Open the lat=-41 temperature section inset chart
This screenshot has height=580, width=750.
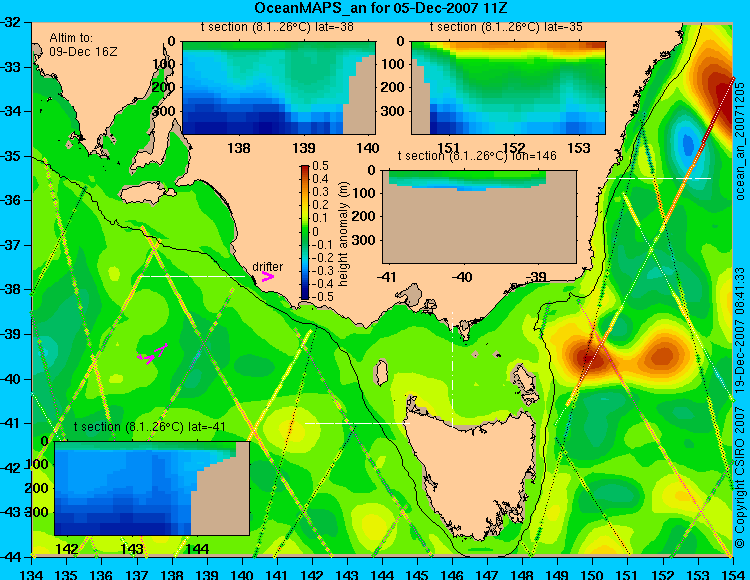click(x=152, y=488)
